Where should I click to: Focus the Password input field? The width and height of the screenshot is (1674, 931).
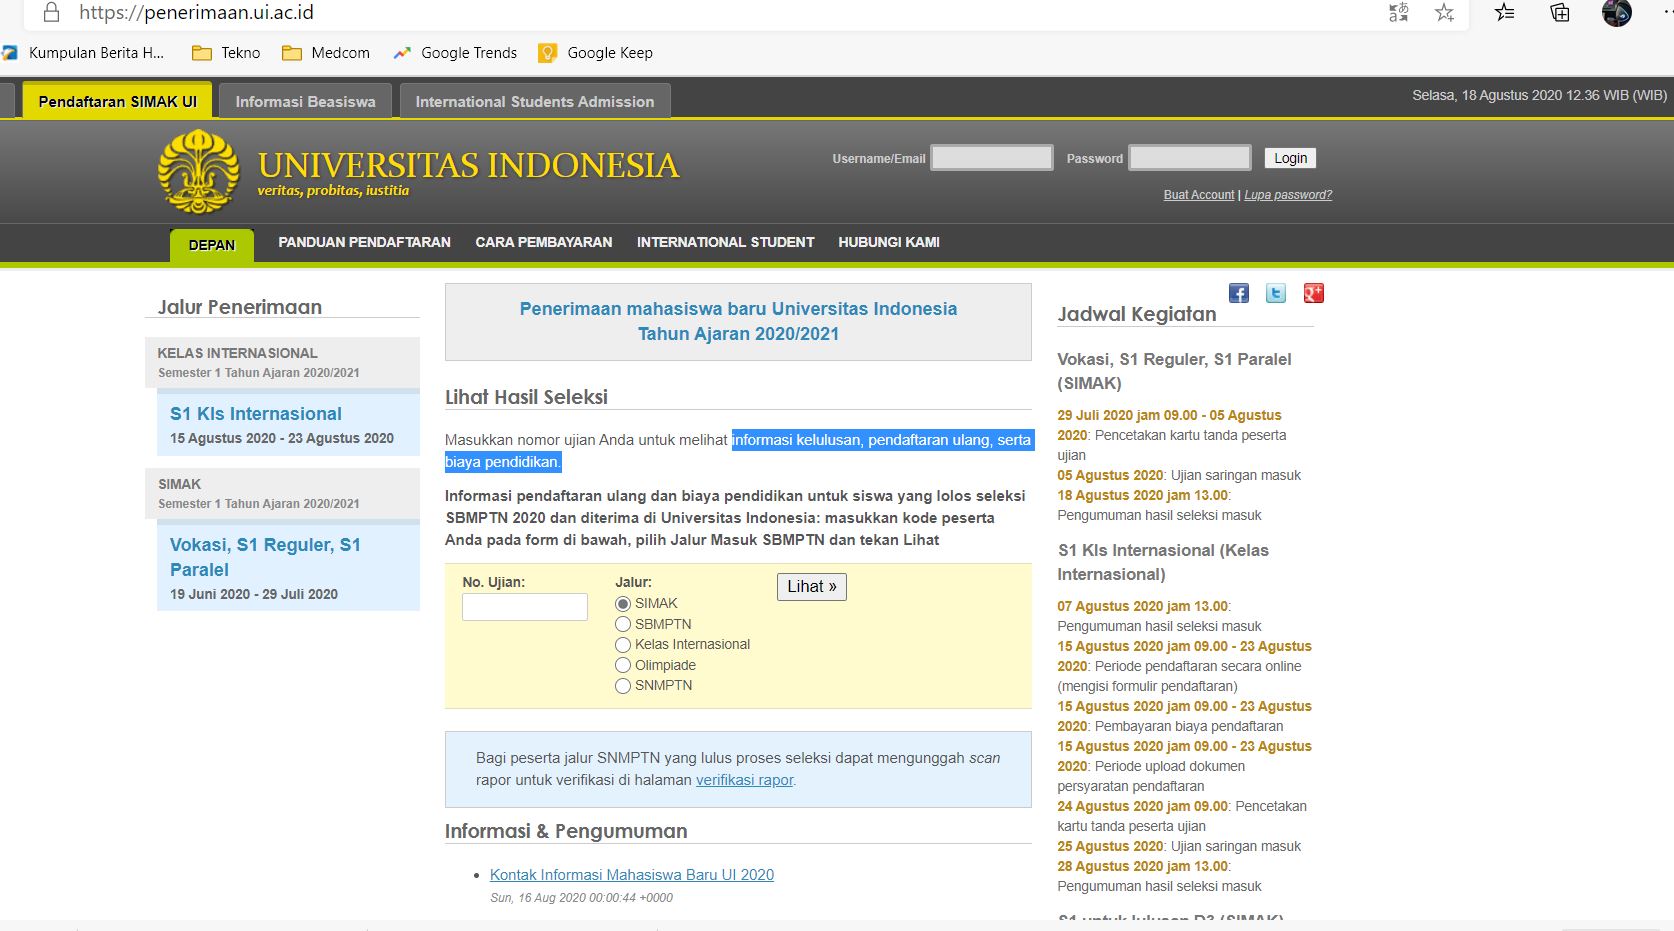(1190, 158)
